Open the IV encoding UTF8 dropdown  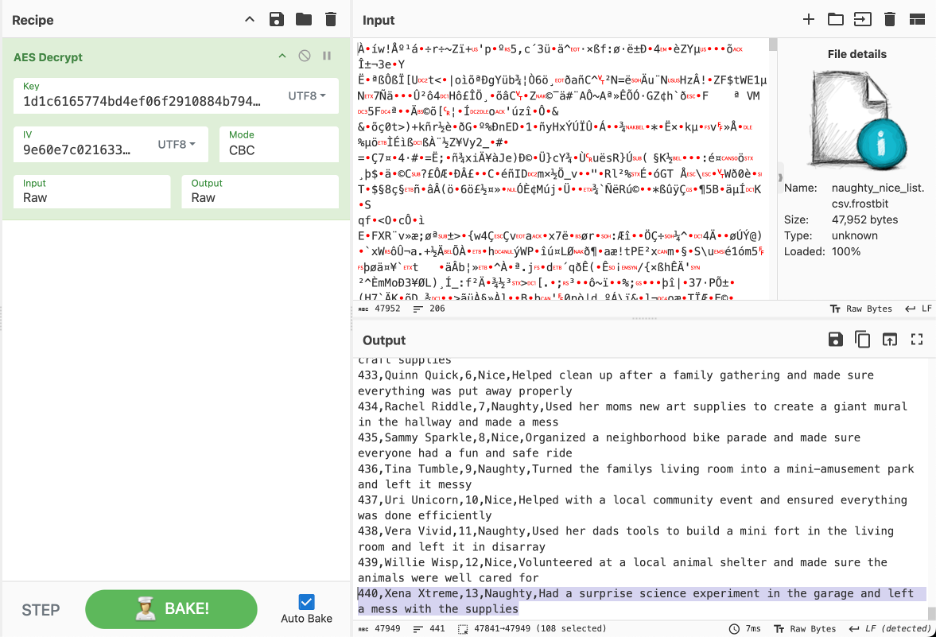[176, 145]
